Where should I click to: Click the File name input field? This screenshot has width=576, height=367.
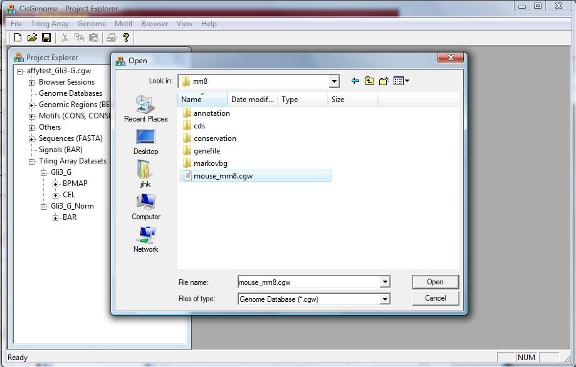coord(309,282)
